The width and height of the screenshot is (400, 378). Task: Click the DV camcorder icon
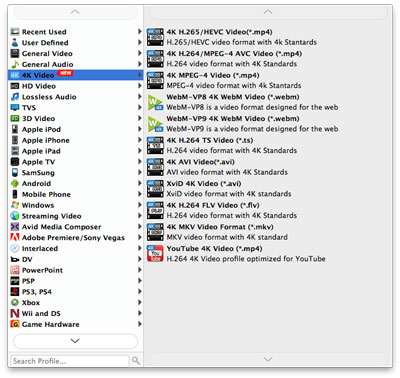[x=15, y=259]
